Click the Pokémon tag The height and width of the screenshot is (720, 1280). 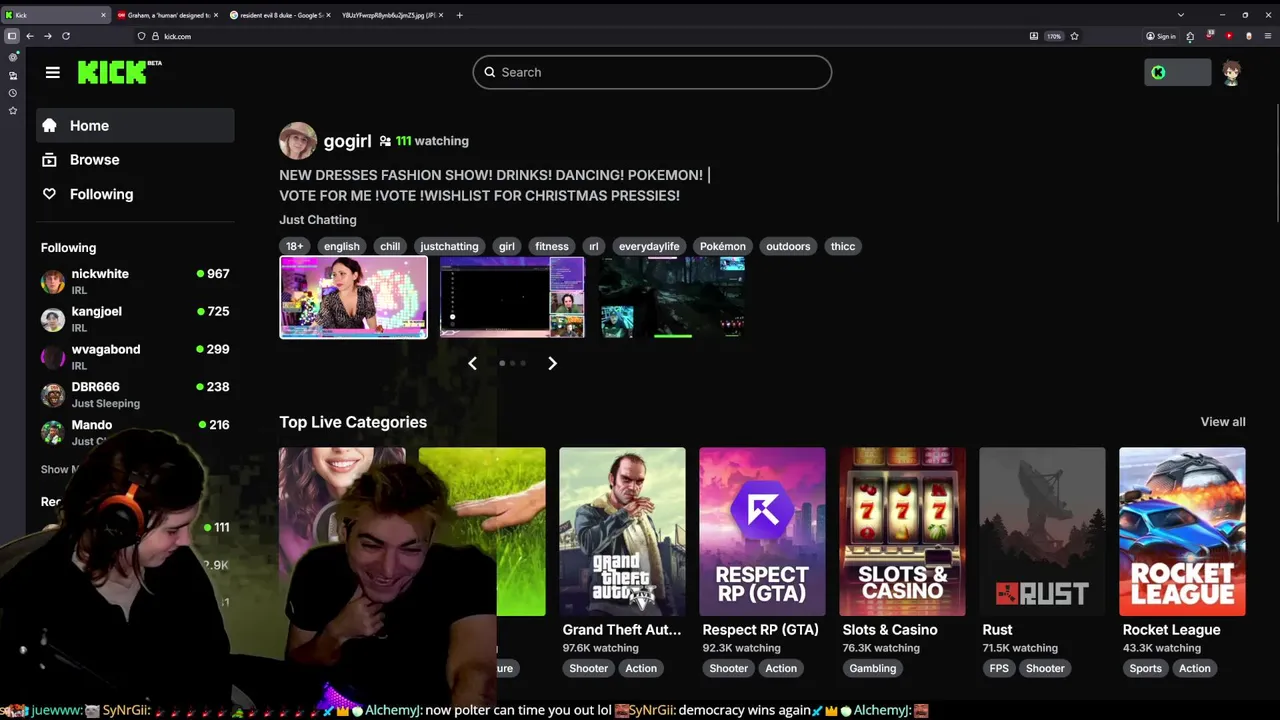pos(723,246)
